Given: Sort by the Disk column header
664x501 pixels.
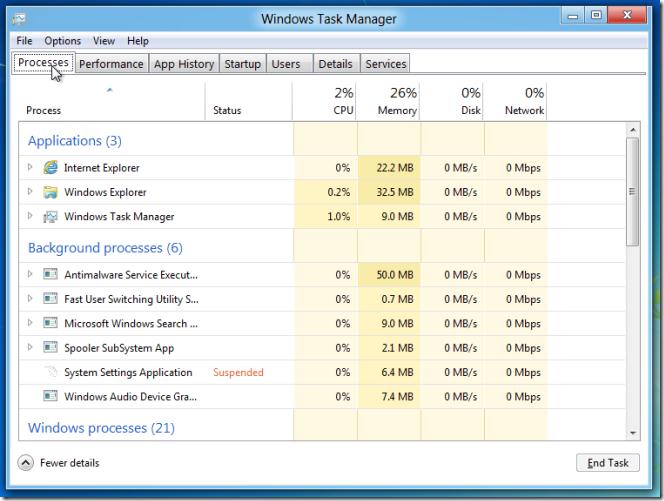Looking at the screenshot, I should 451,102.
